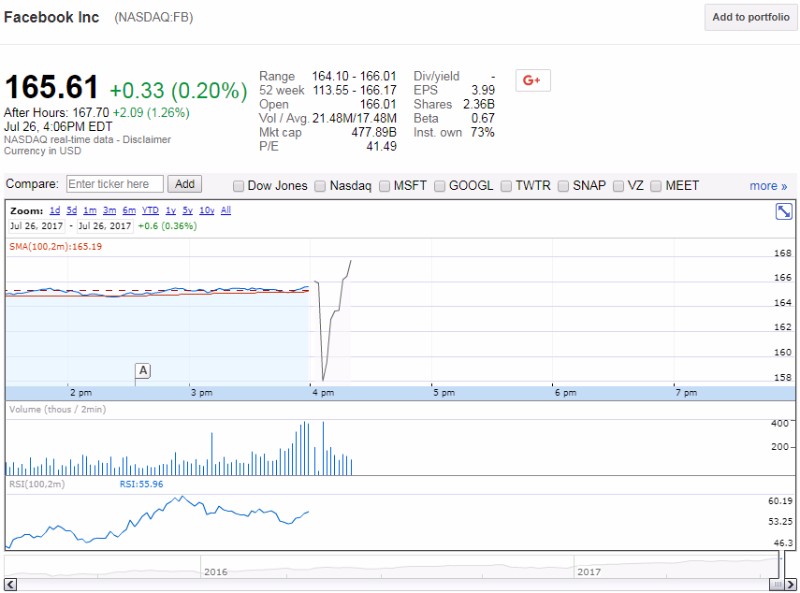Enable MSFT comparison checkbox

pos(384,186)
